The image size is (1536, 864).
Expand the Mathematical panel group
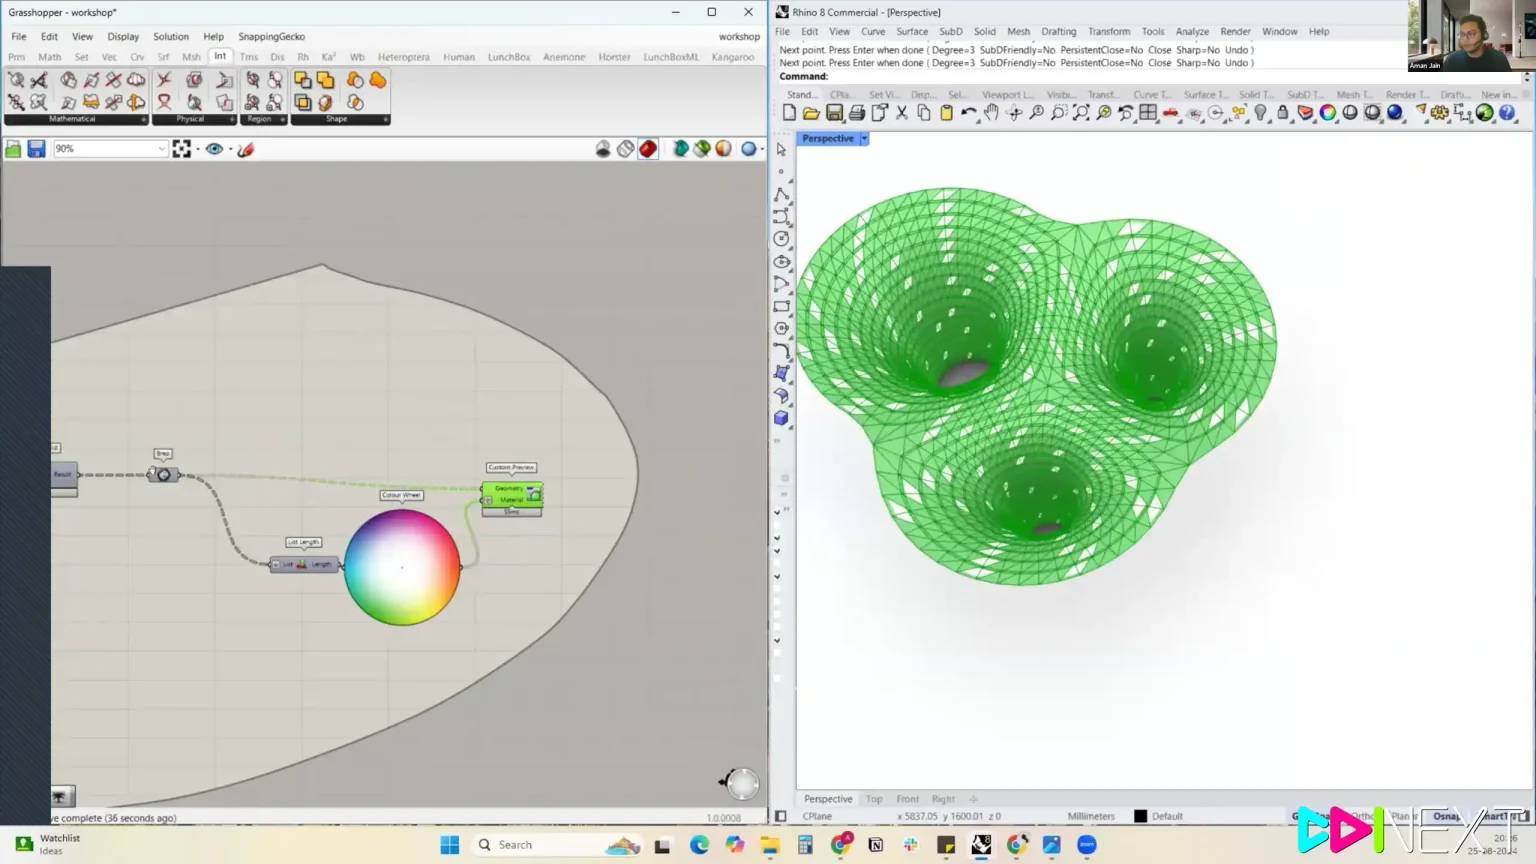point(144,119)
